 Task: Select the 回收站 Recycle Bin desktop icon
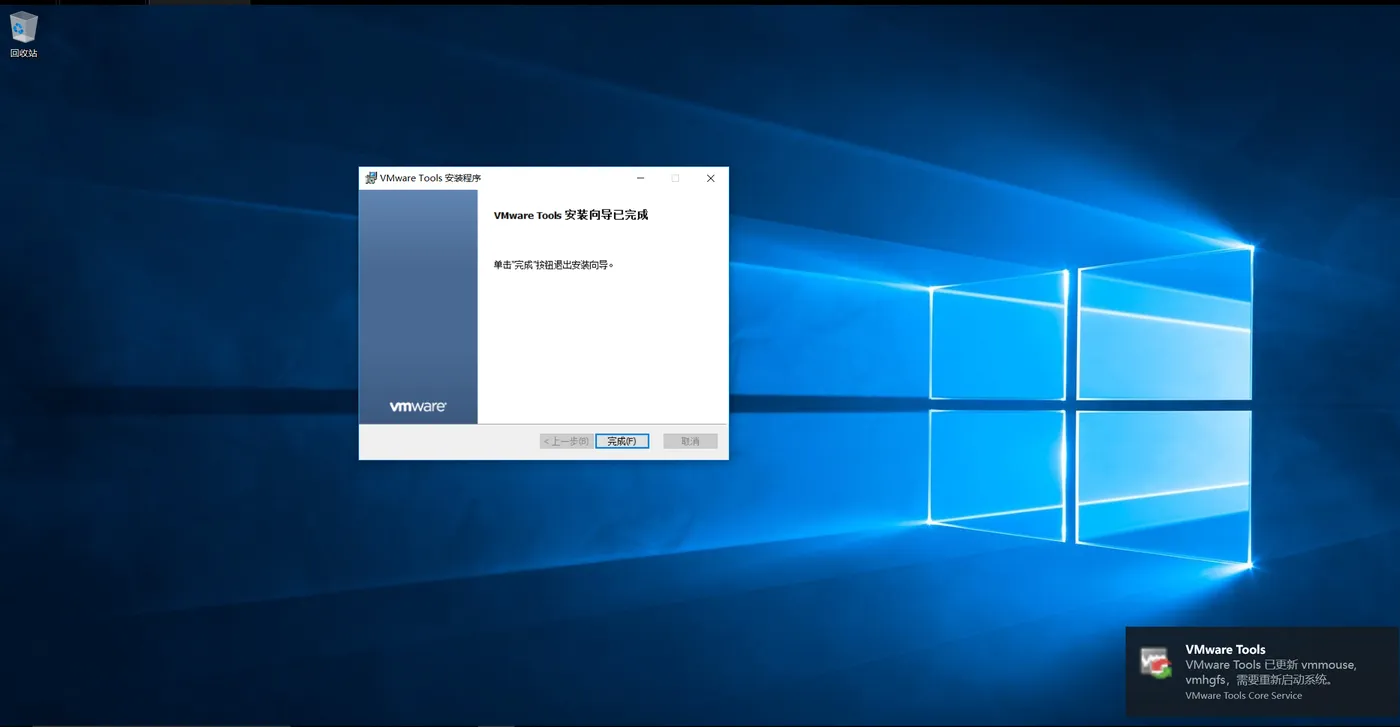pyautogui.click(x=24, y=34)
